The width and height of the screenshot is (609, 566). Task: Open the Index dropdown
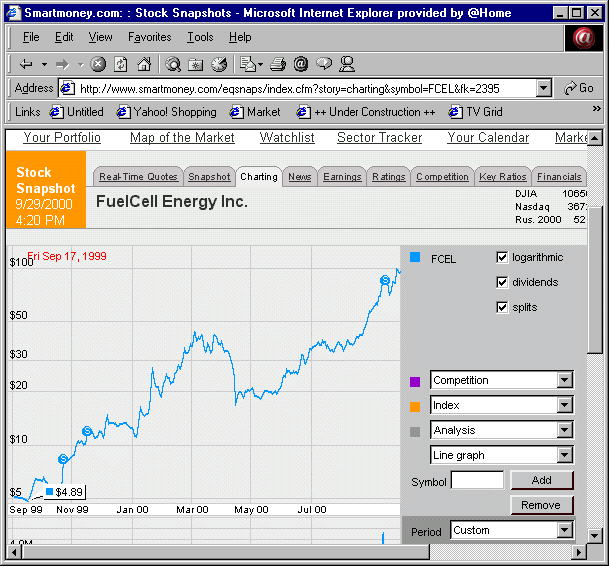565,405
